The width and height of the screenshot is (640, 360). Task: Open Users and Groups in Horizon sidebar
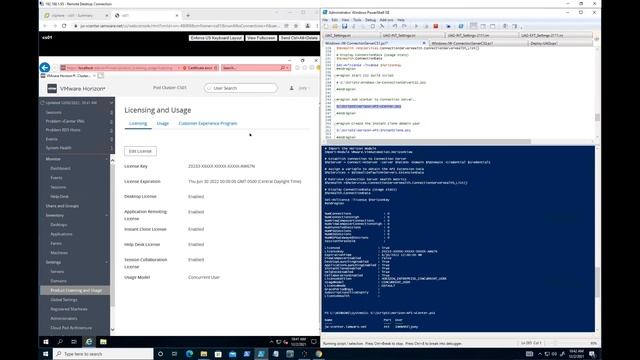point(62,206)
